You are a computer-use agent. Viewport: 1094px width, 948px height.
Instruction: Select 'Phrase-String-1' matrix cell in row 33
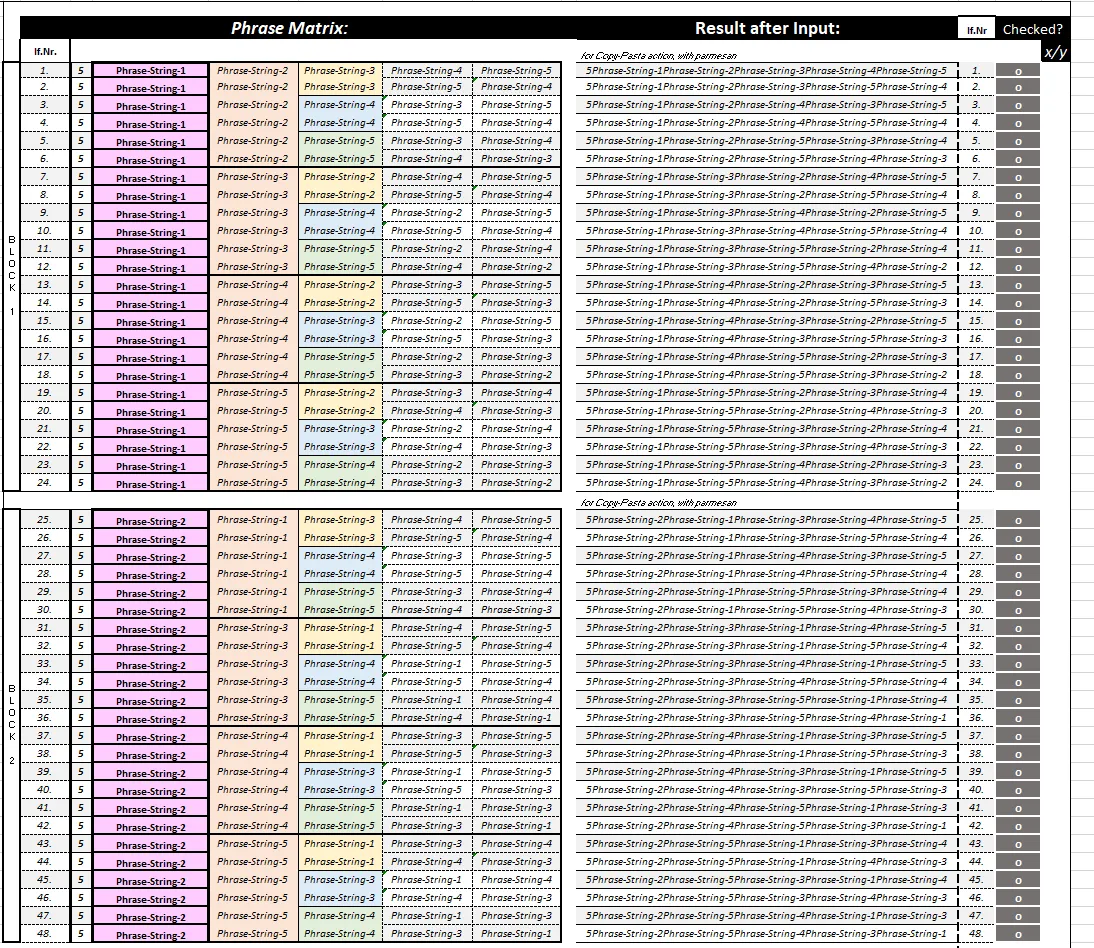(426, 664)
